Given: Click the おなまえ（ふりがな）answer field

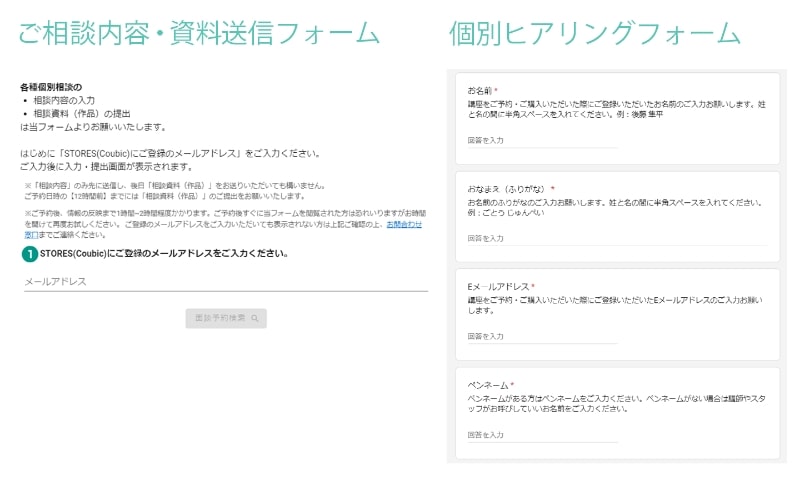Looking at the screenshot, I should tap(617, 239).
